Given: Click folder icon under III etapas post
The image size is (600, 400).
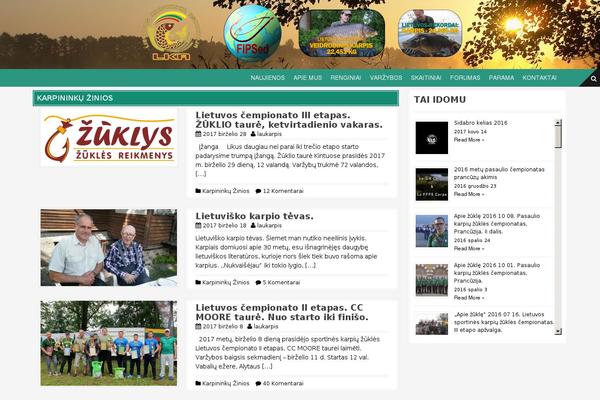Looking at the screenshot, I should pyautogui.click(x=198, y=191).
